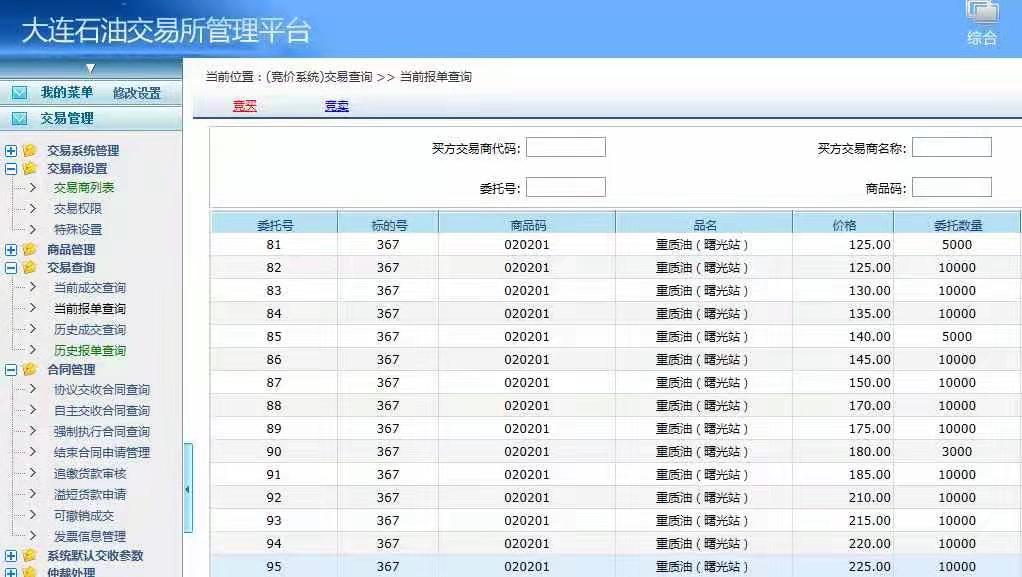Collapse the 交易查询 tree node
The image size is (1022, 577).
point(11,268)
